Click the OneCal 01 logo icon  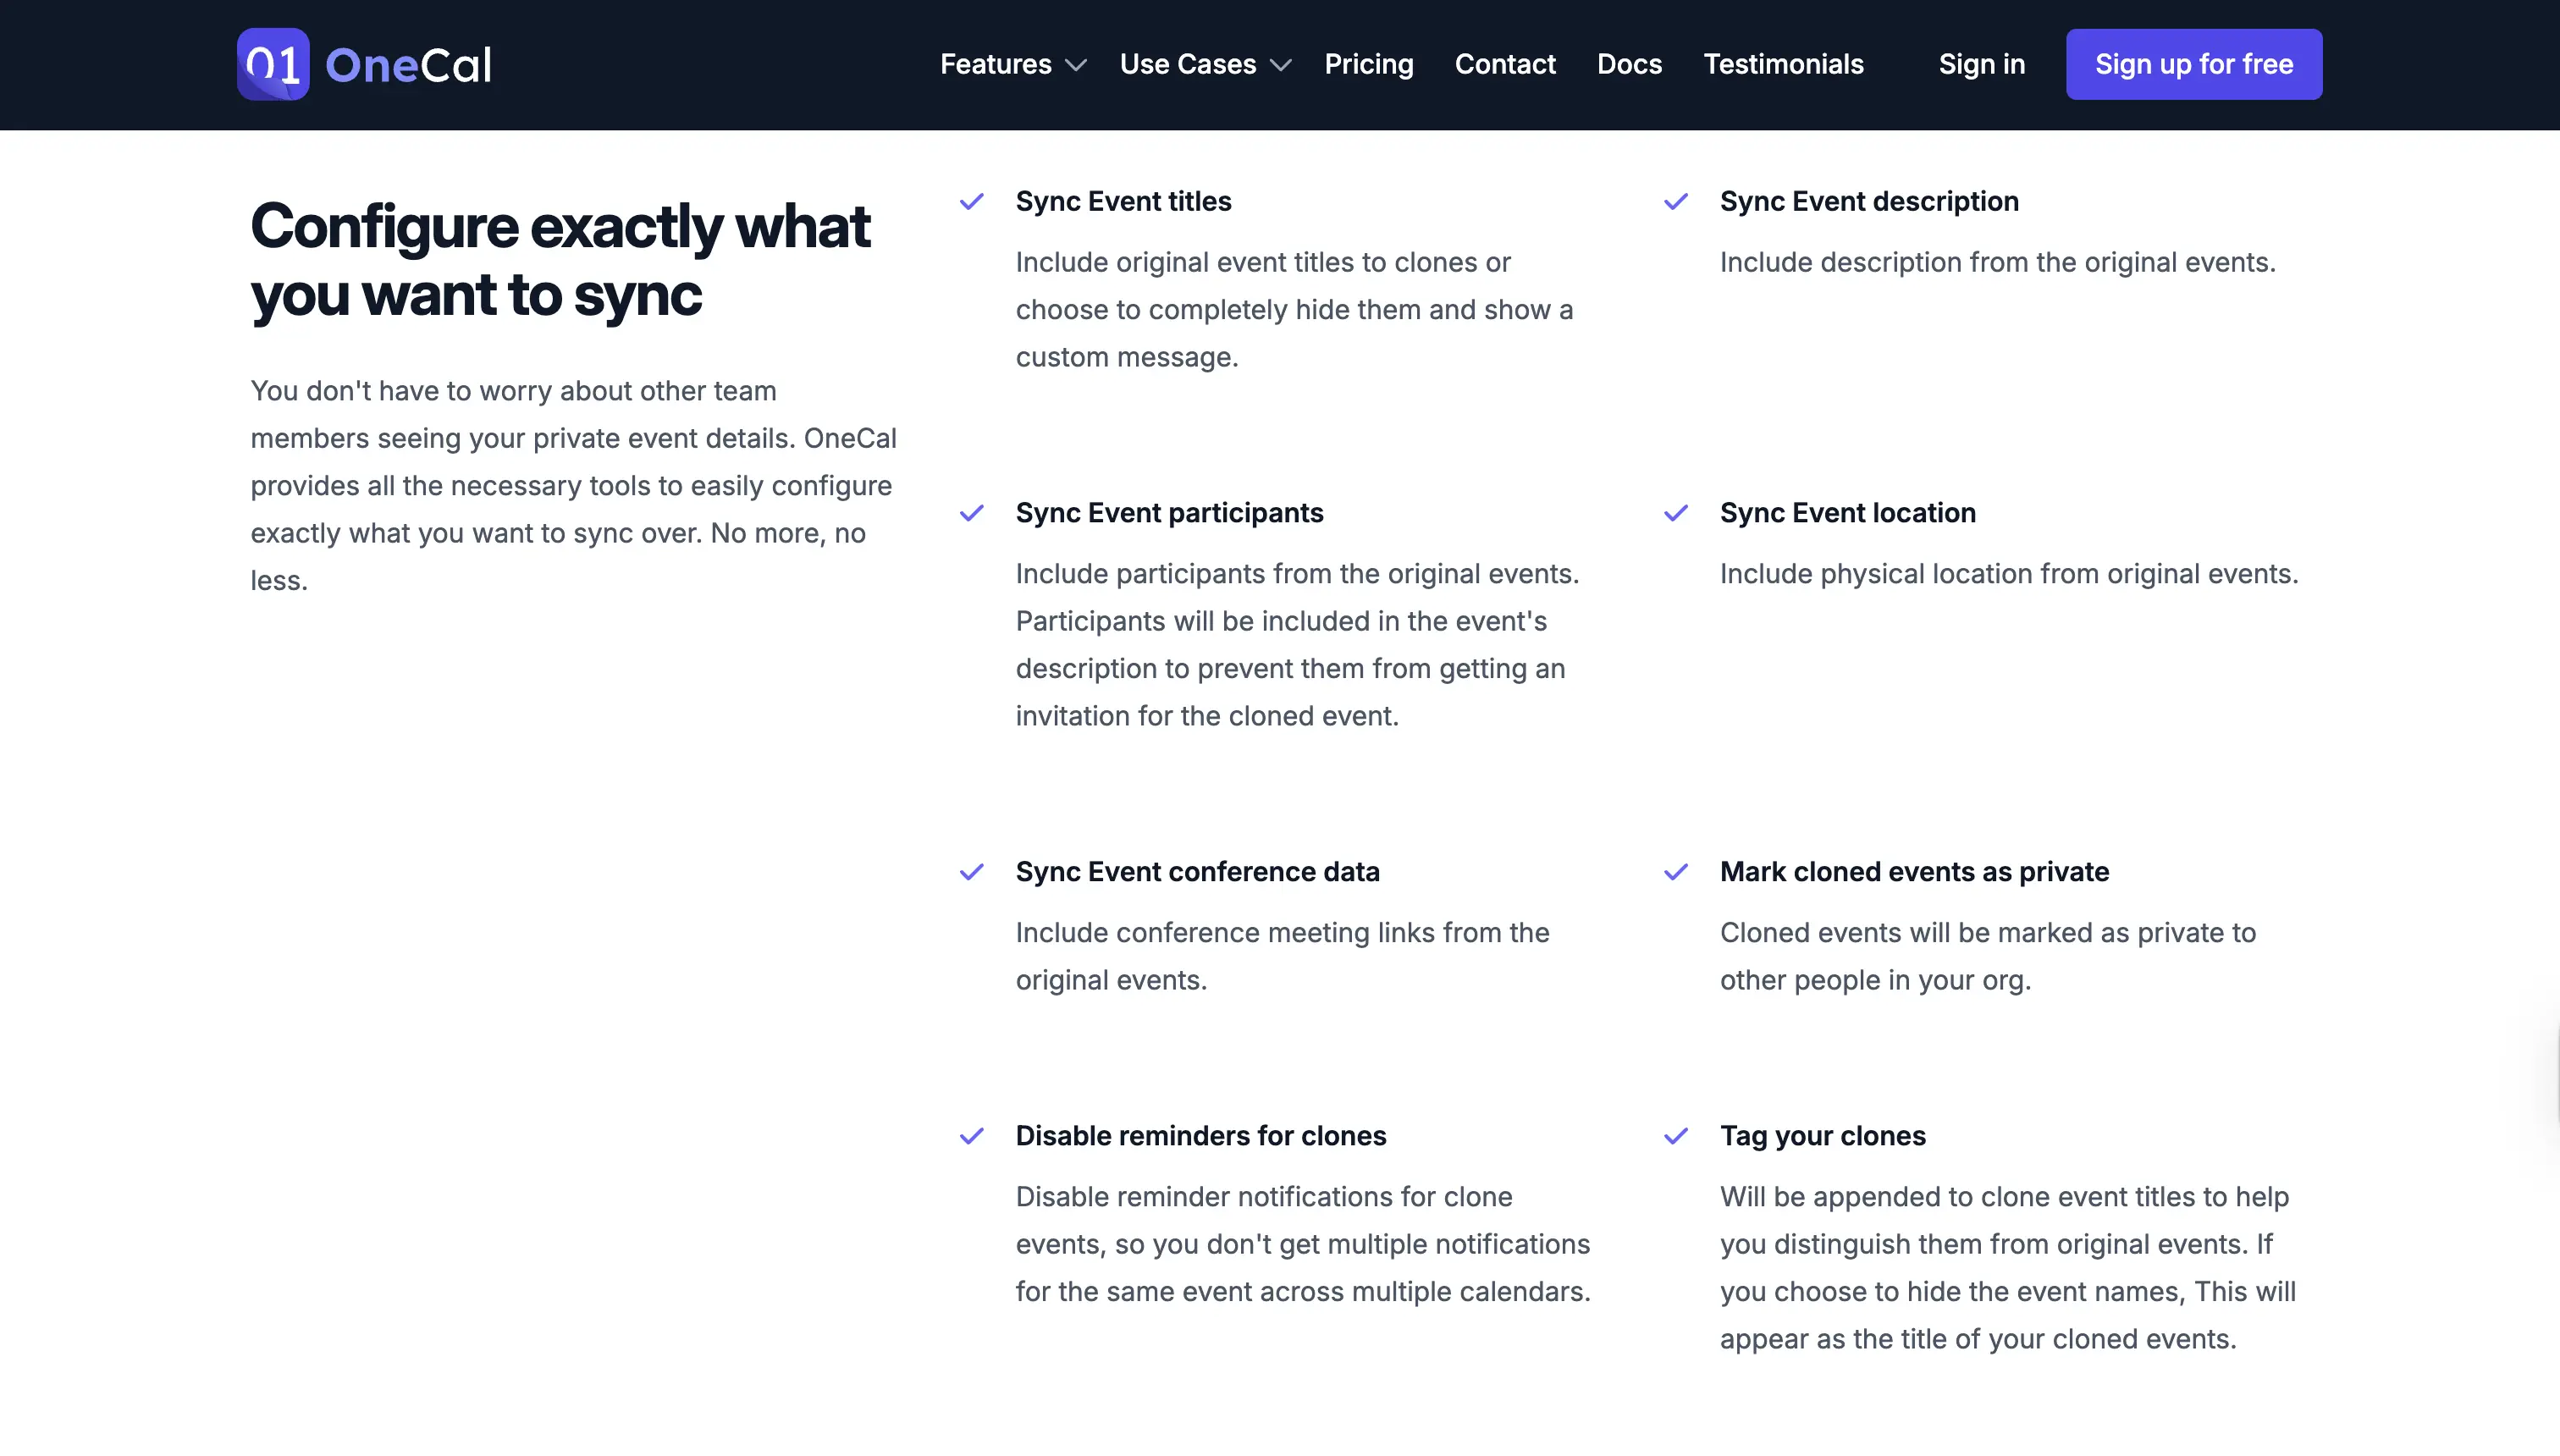pyautogui.click(x=273, y=64)
